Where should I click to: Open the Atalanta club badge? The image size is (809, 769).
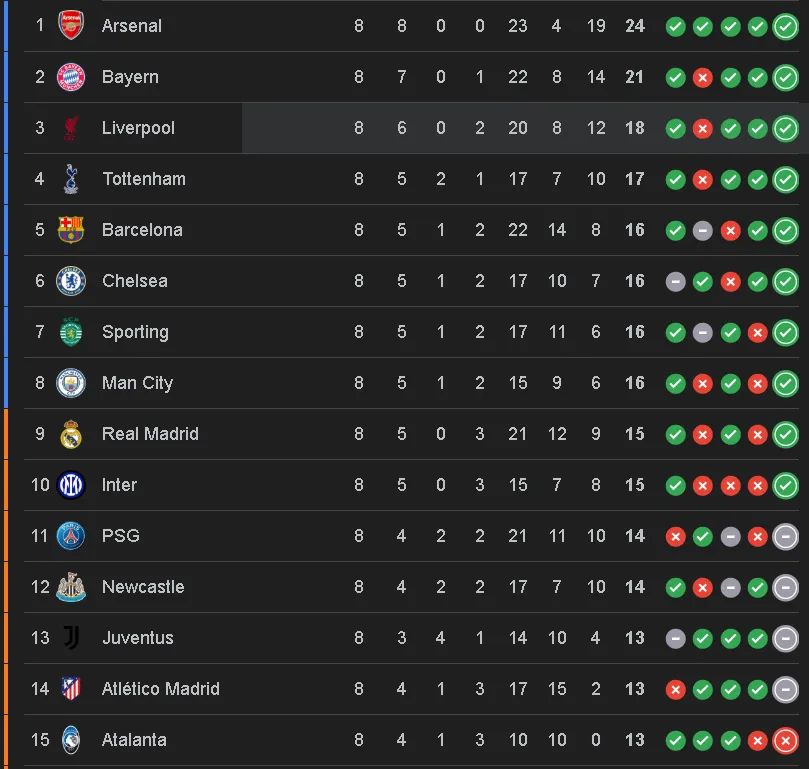(x=71, y=740)
